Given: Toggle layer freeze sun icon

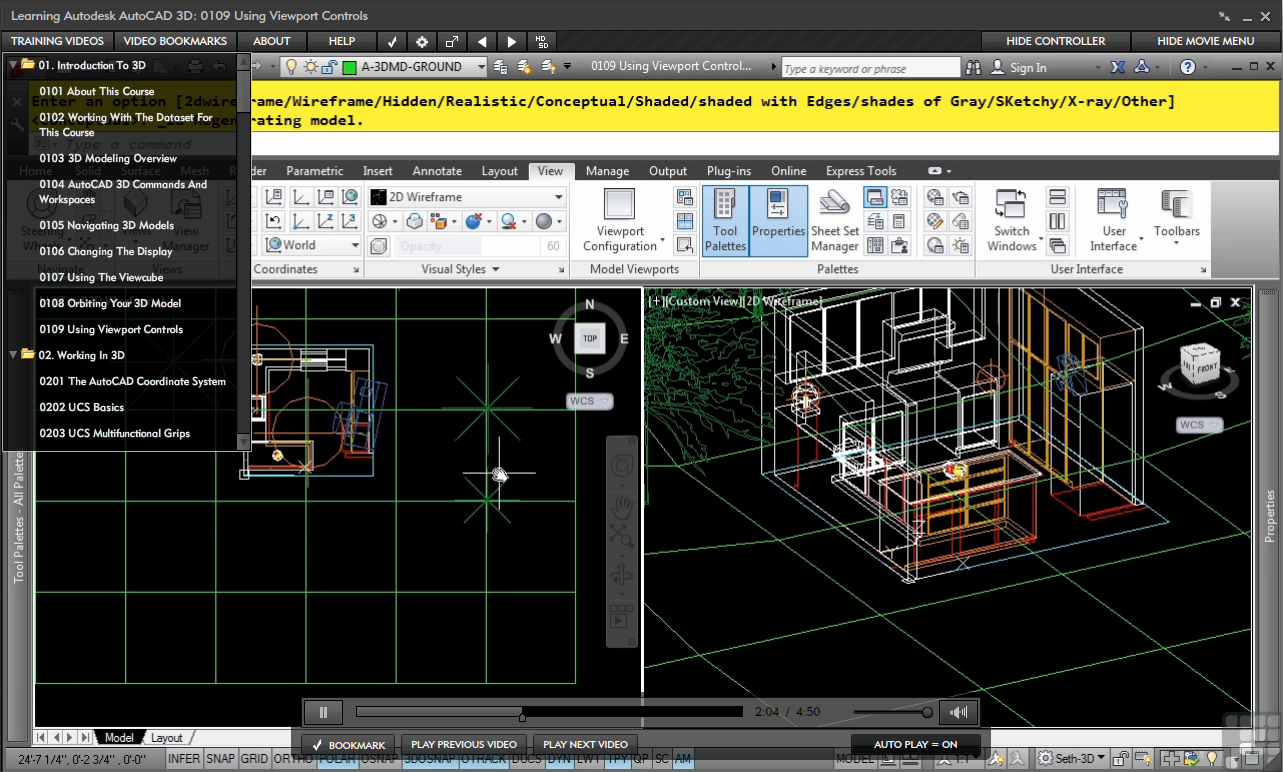Looking at the screenshot, I should click(310, 67).
